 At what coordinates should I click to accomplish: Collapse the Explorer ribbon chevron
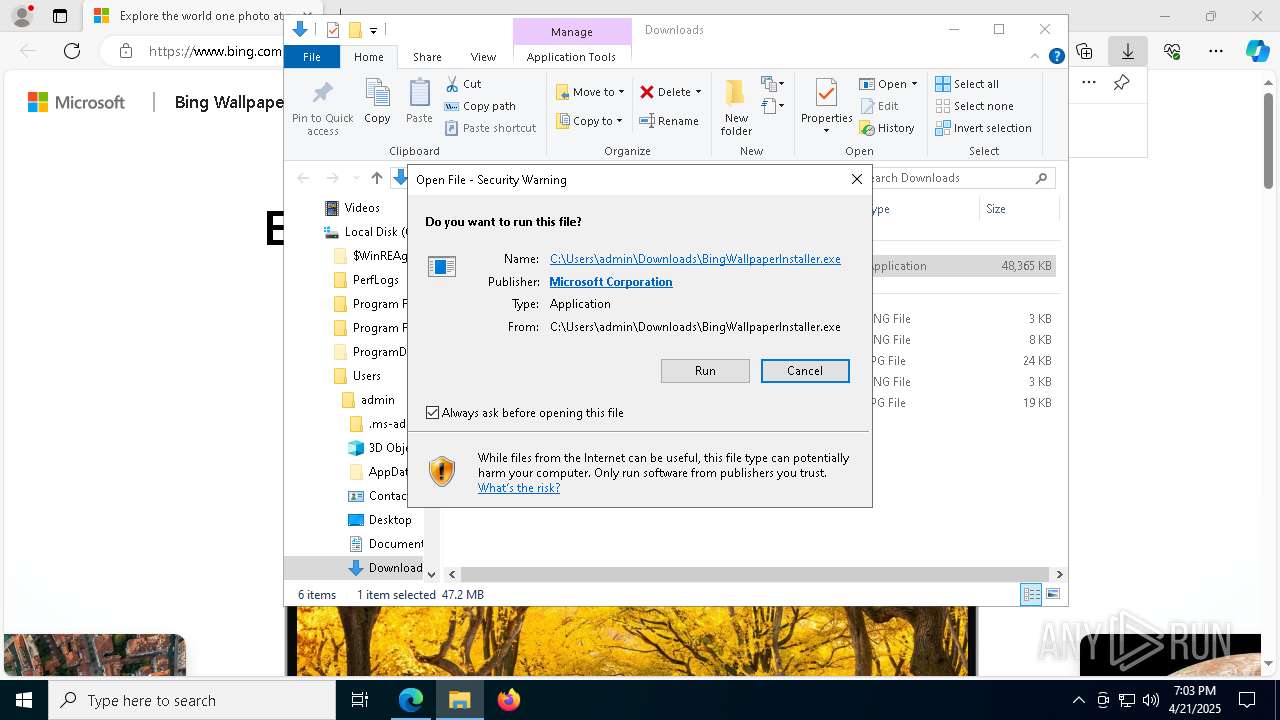tap(1035, 56)
